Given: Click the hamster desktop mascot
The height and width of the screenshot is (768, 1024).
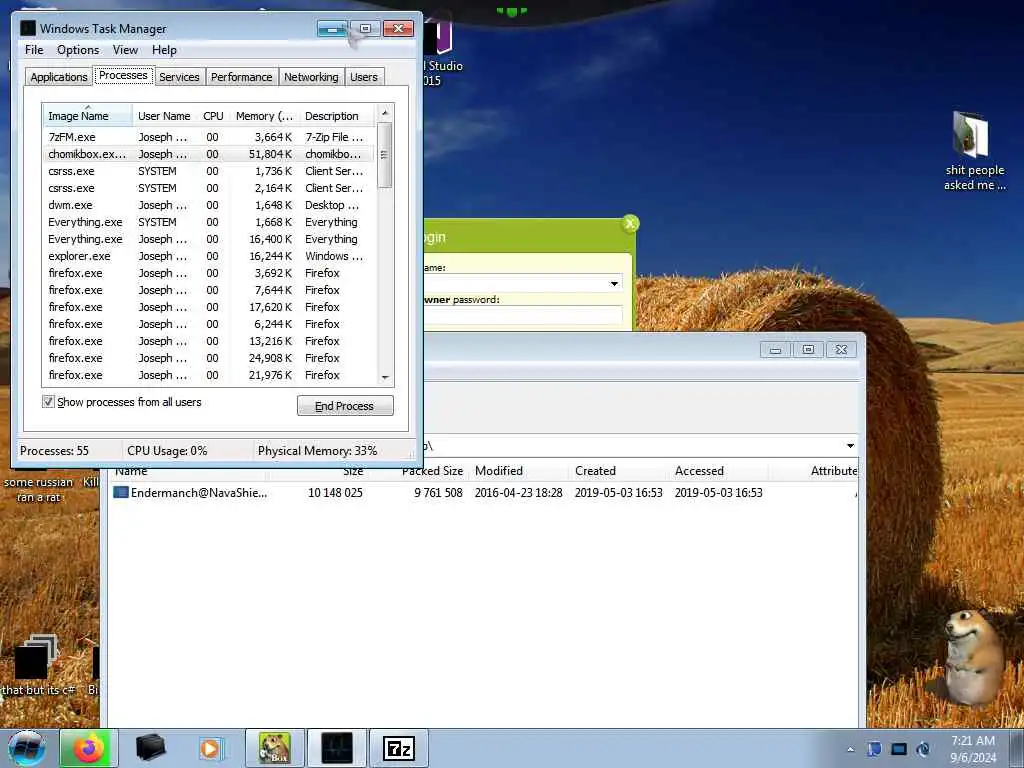Looking at the screenshot, I should click(974, 658).
